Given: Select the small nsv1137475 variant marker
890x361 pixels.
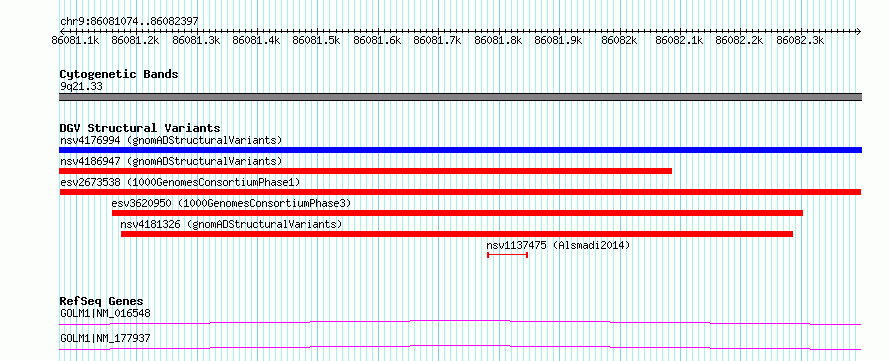Looking at the screenshot, I should pyautogui.click(x=507, y=255).
